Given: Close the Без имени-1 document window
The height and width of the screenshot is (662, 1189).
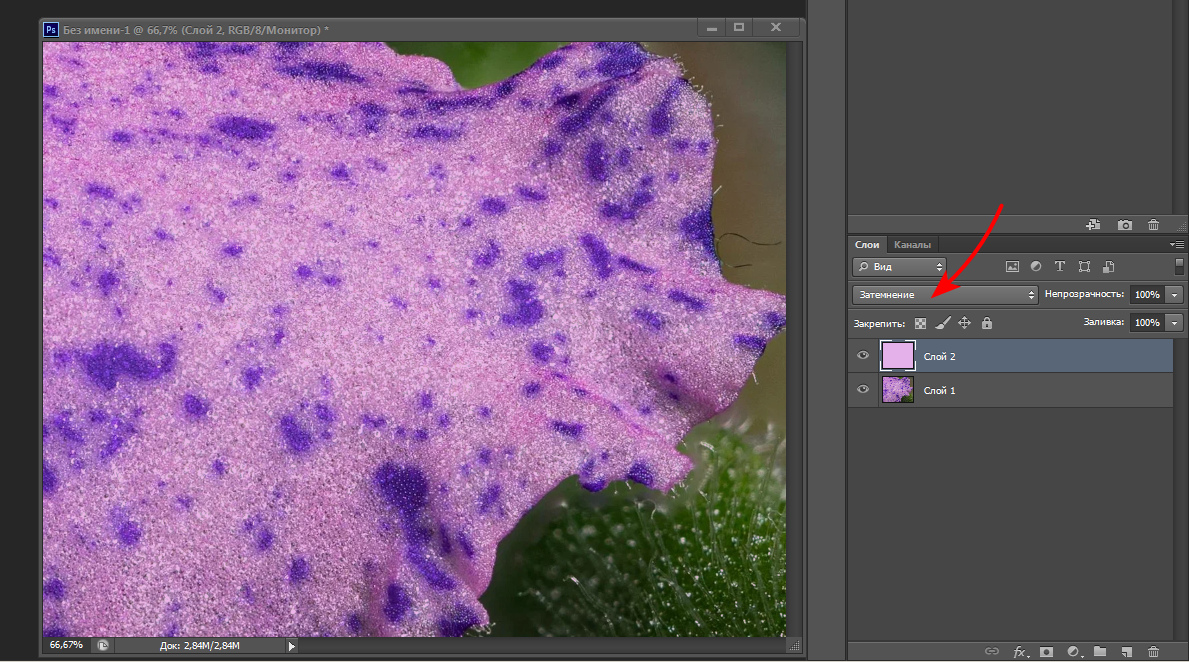Looking at the screenshot, I should 776,28.
